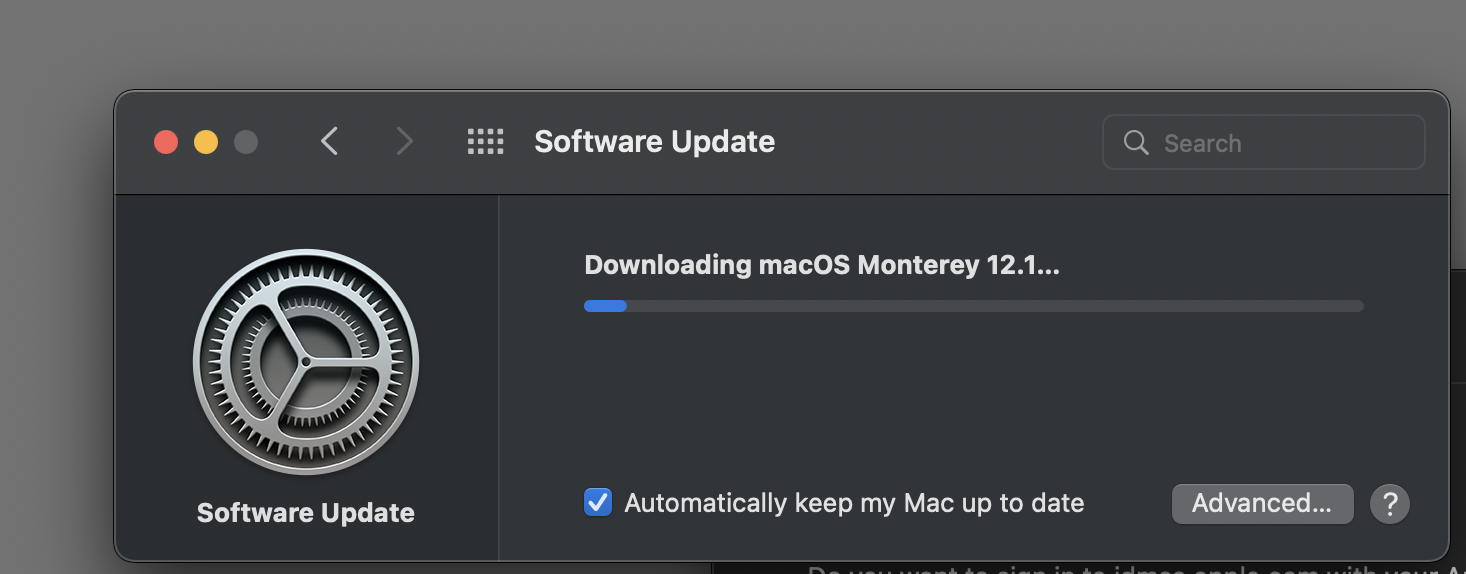This screenshot has height=574, width=1466.
Task: Click the forward chevron arrow
Action: click(404, 142)
